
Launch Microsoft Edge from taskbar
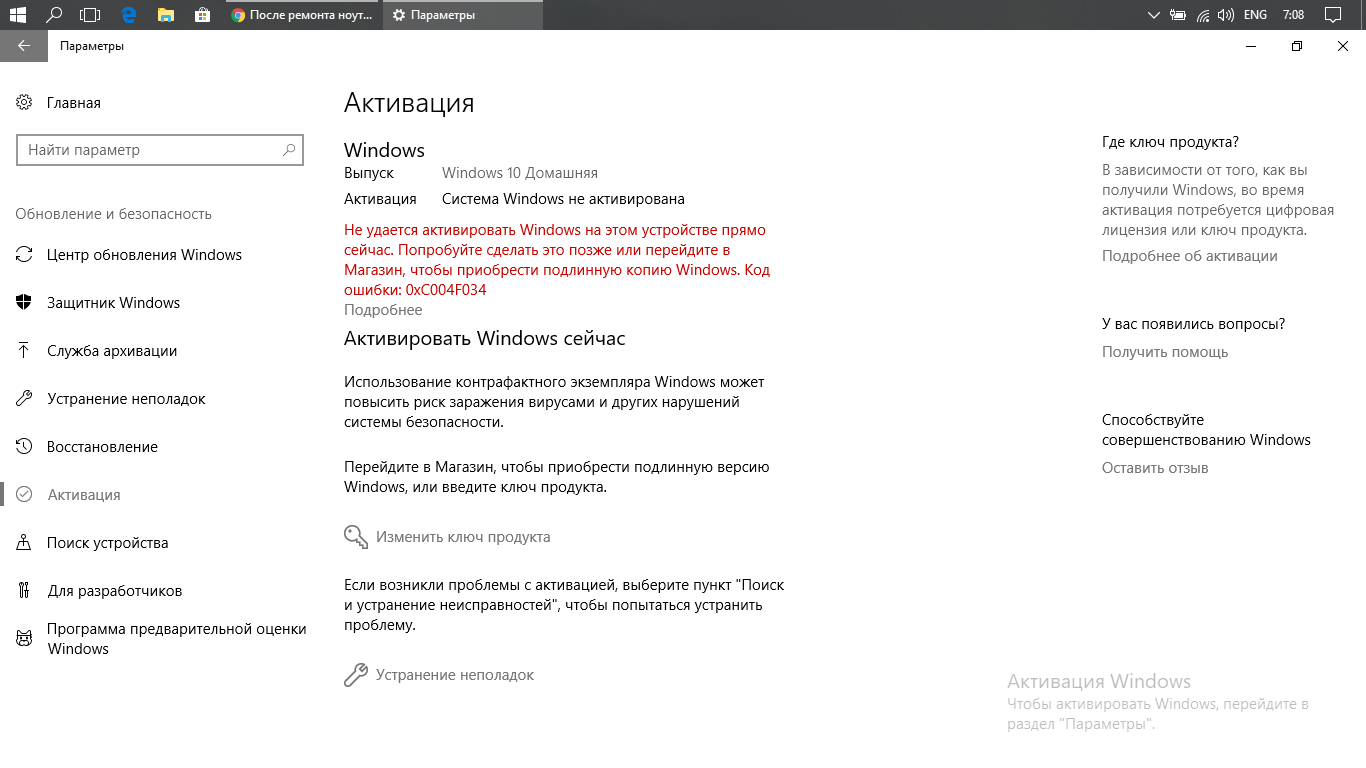(128, 15)
